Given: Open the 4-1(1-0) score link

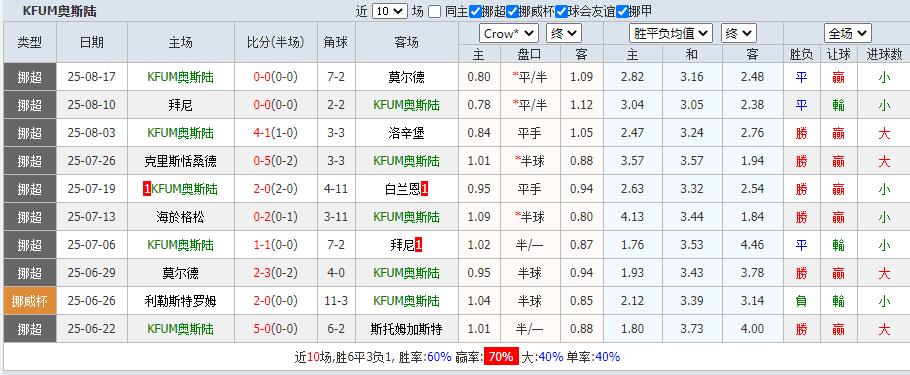Looking at the screenshot, I should 276,133.
